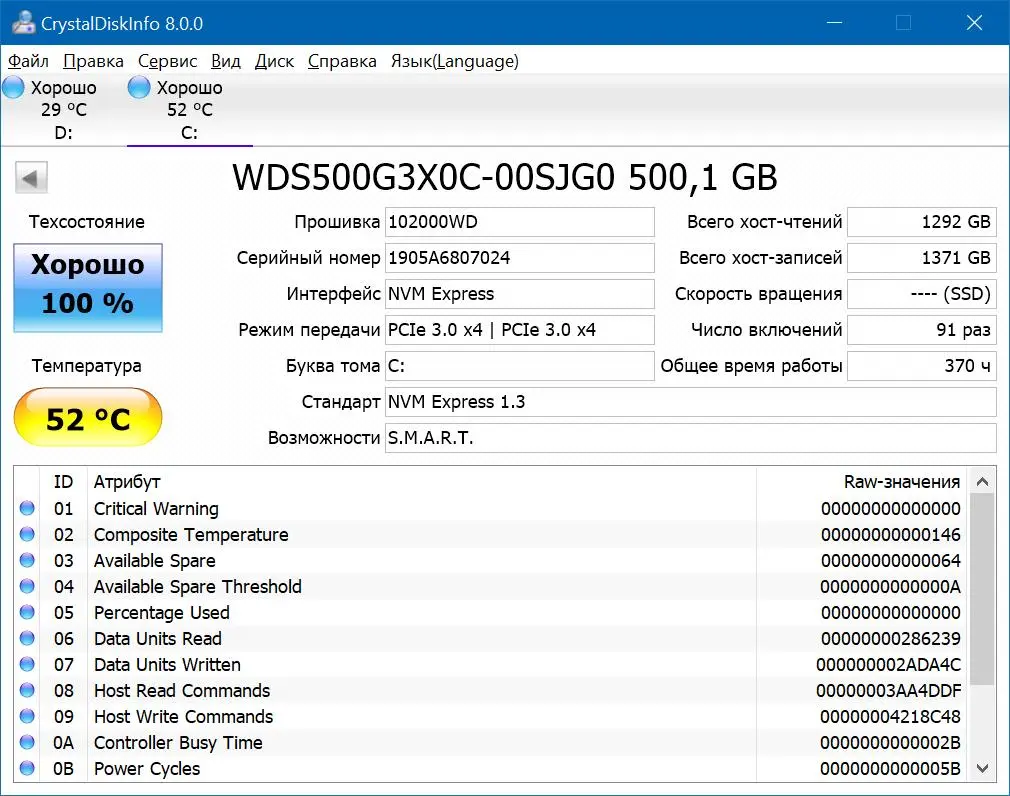1010x796 pixels.
Task: Select the Host Read Commands attribute text
Action: (x=182, y=690)
